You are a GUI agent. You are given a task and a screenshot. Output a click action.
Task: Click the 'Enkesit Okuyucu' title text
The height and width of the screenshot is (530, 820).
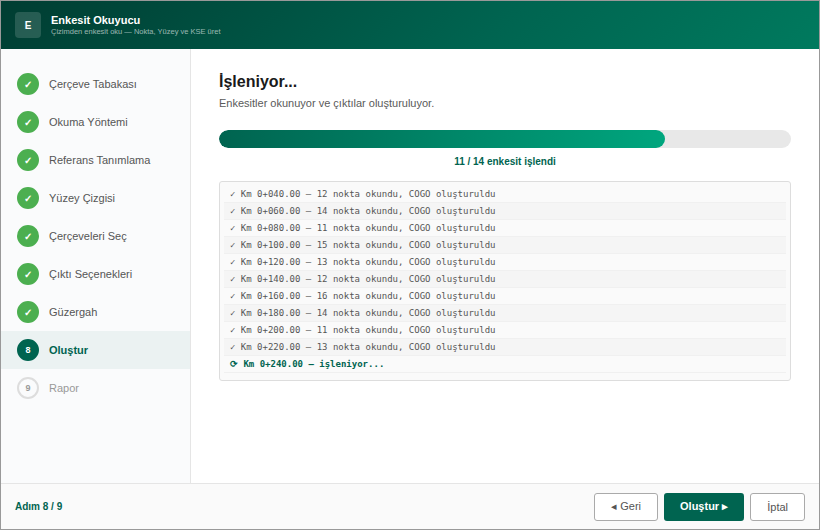pos(96,20)
